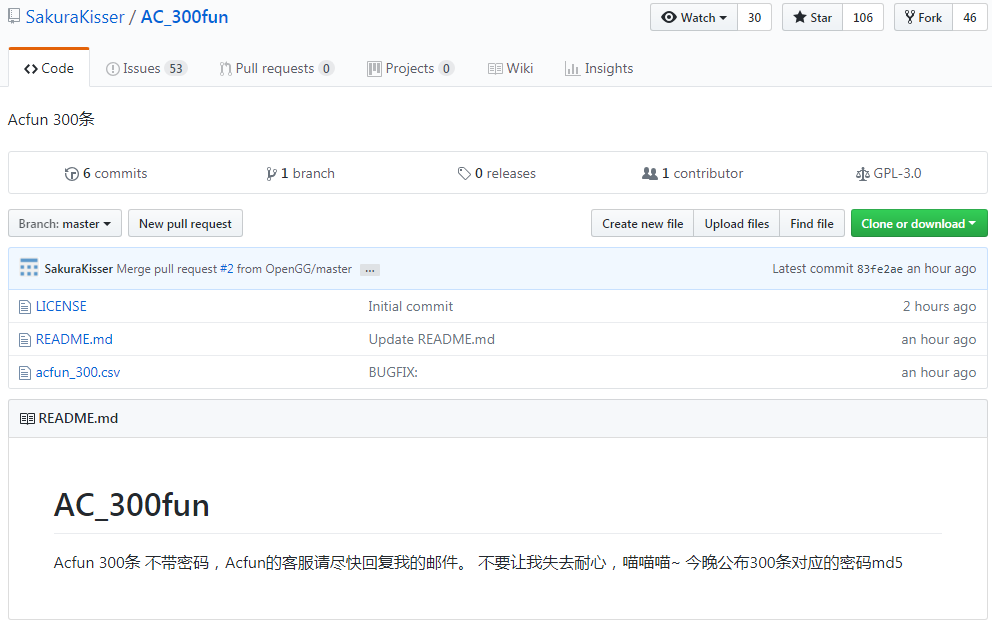Click the Pull requests merge icon

tap(225, 69)
